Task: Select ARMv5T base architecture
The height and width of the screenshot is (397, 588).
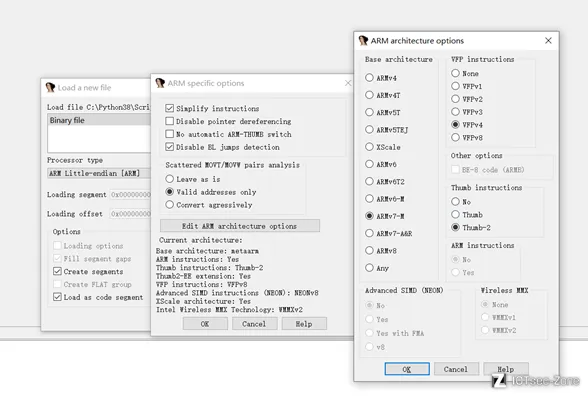Action: coord(369,112)
